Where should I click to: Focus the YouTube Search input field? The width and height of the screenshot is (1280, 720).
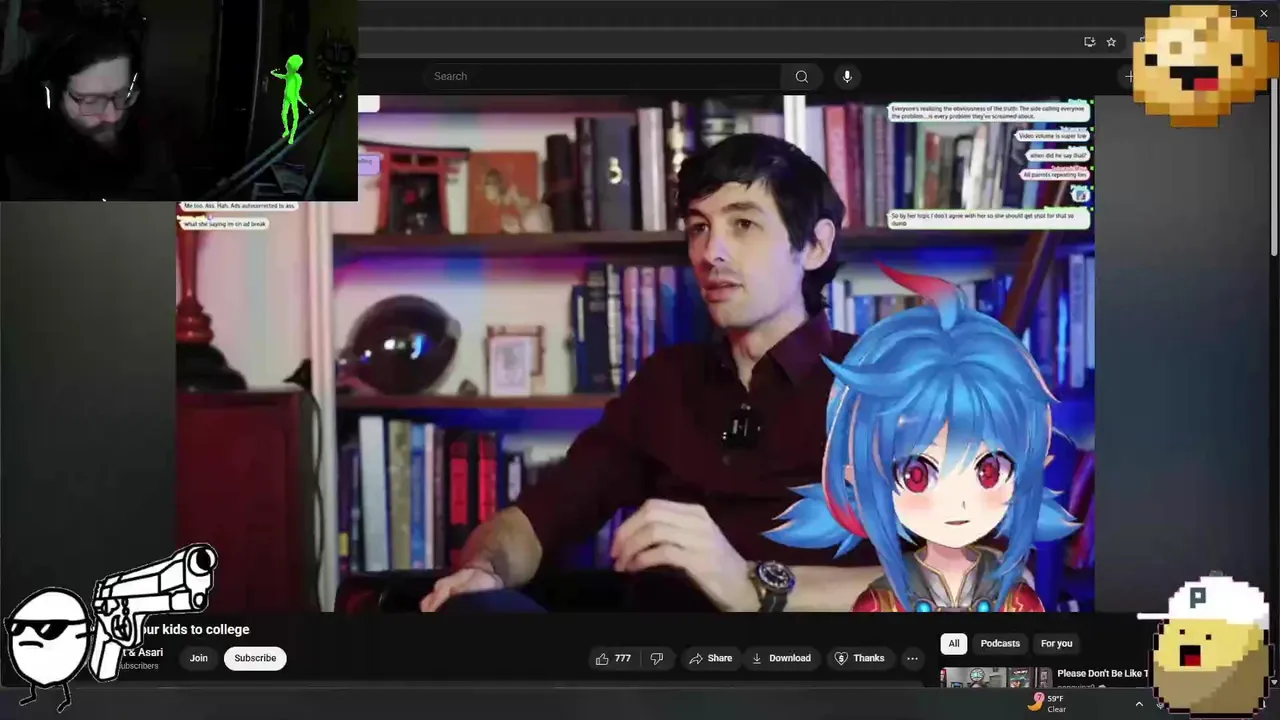tap(603, 77)
